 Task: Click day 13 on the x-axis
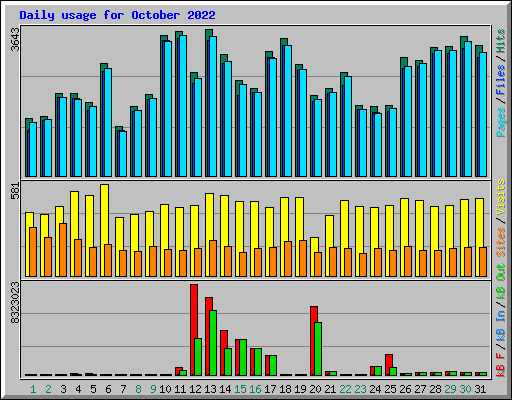coord(210,389)
